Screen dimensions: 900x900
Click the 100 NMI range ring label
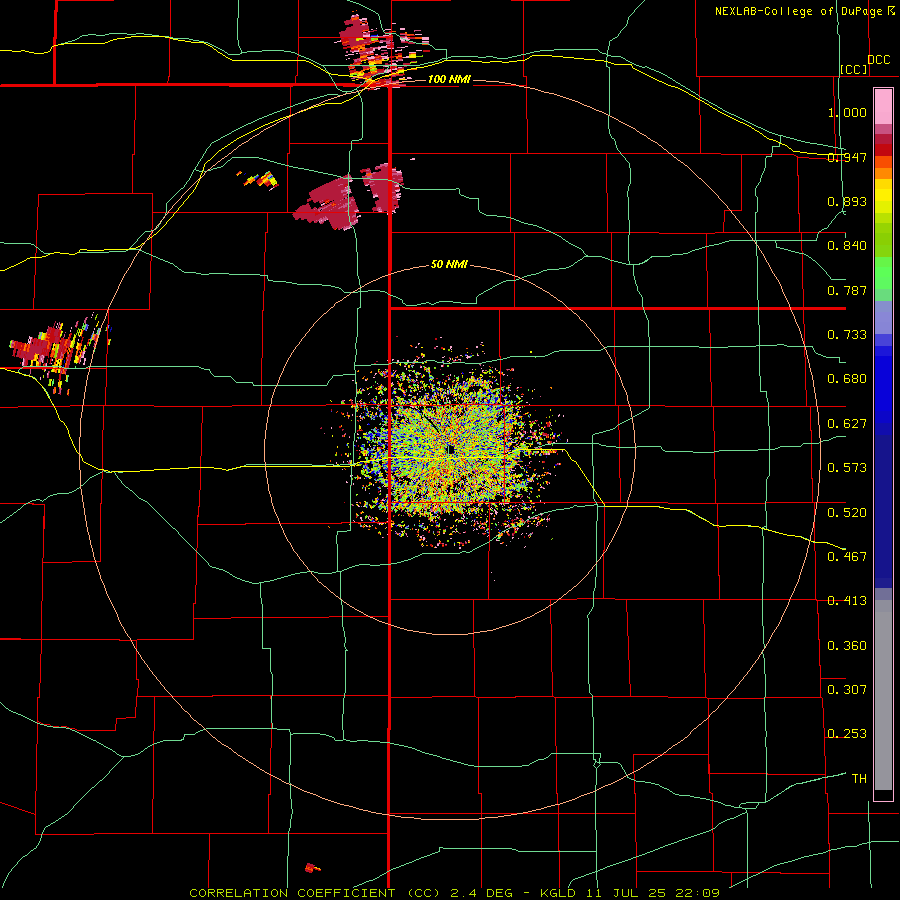tap(449, 79)
